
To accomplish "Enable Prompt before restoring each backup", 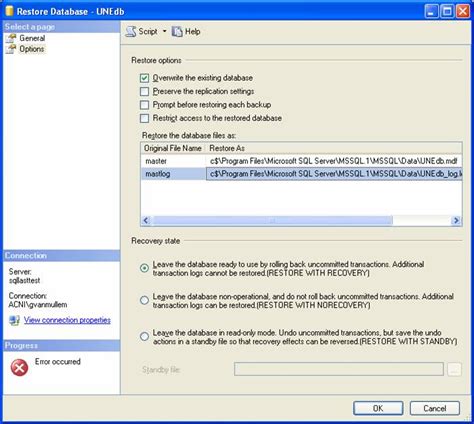I will click(144, 105).
